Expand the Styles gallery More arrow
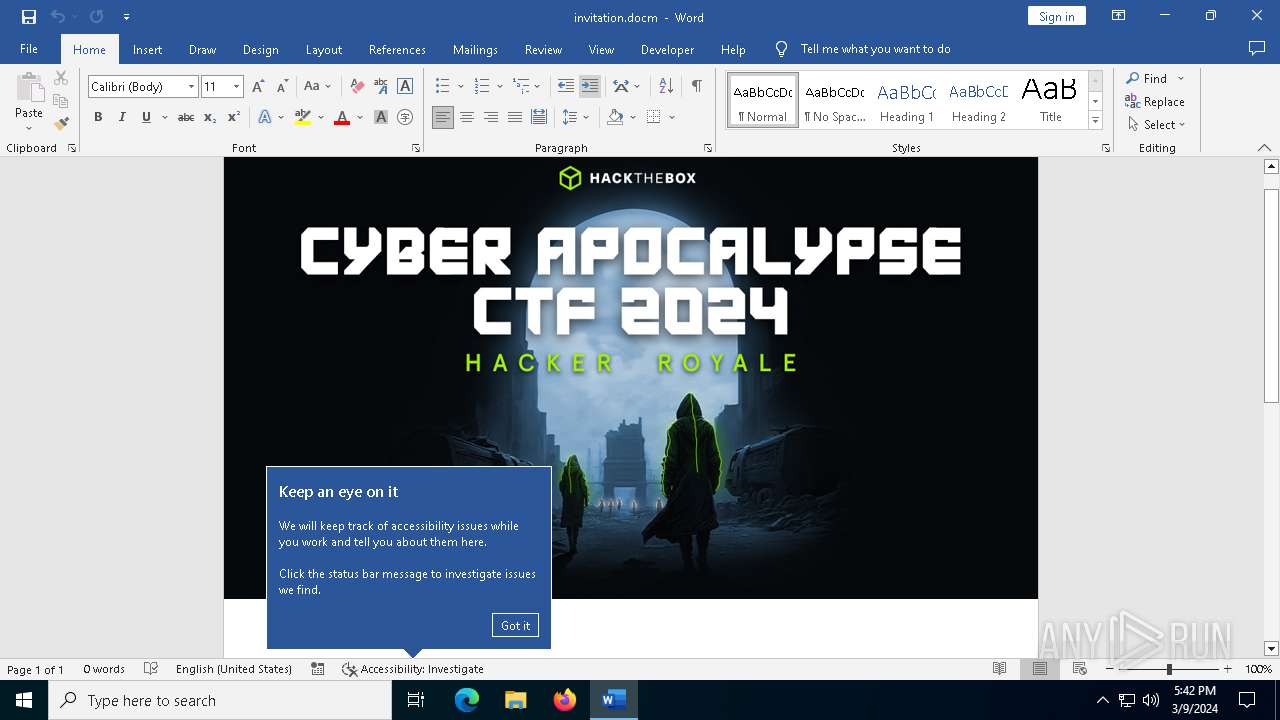 tap(1095, 121)
